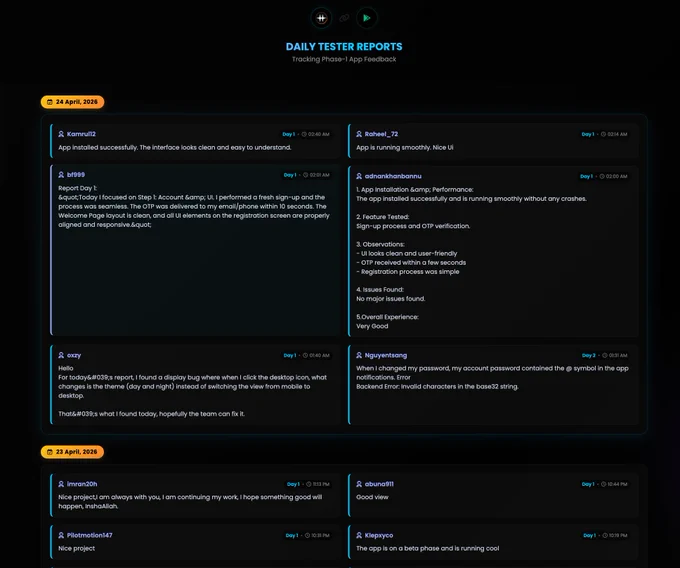
Task: Click the Day 1 label on adnankhanbannu's report
Action: 586,176
